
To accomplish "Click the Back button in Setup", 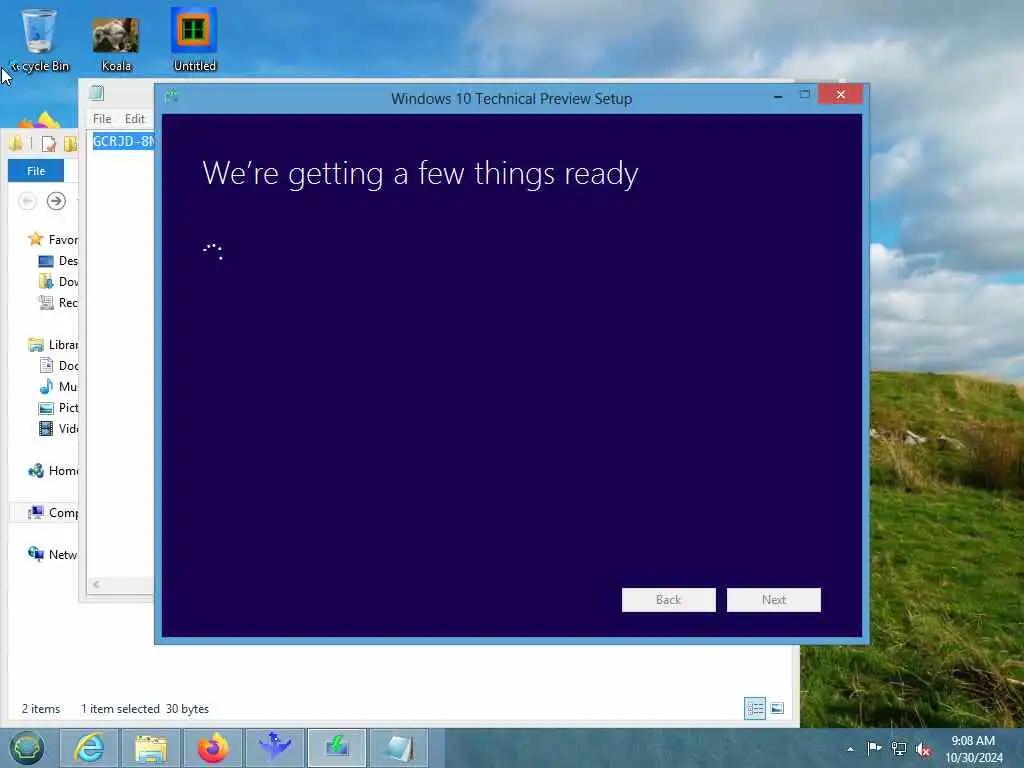I will [668, 600].
